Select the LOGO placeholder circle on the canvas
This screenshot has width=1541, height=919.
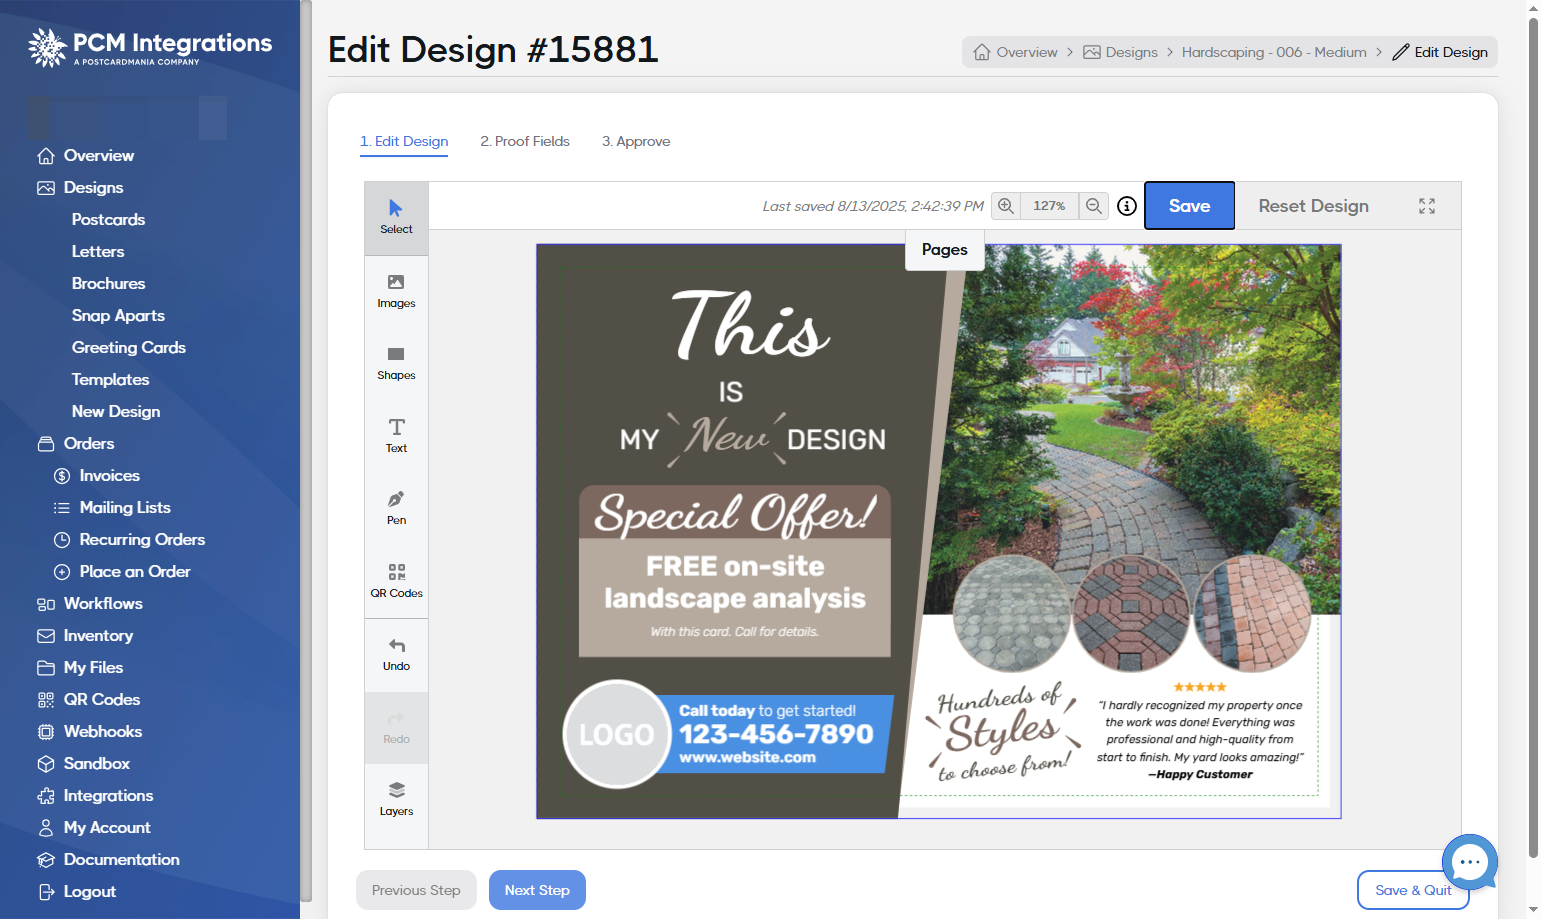point(617,735)
